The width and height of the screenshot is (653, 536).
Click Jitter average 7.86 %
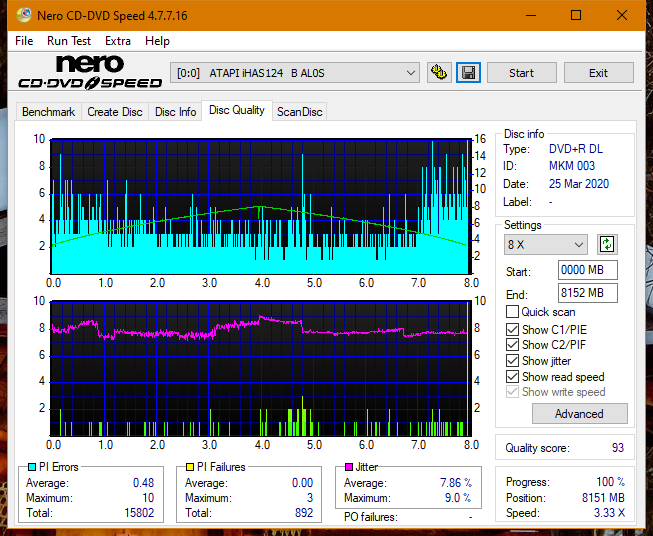click(x=456, y=483)
